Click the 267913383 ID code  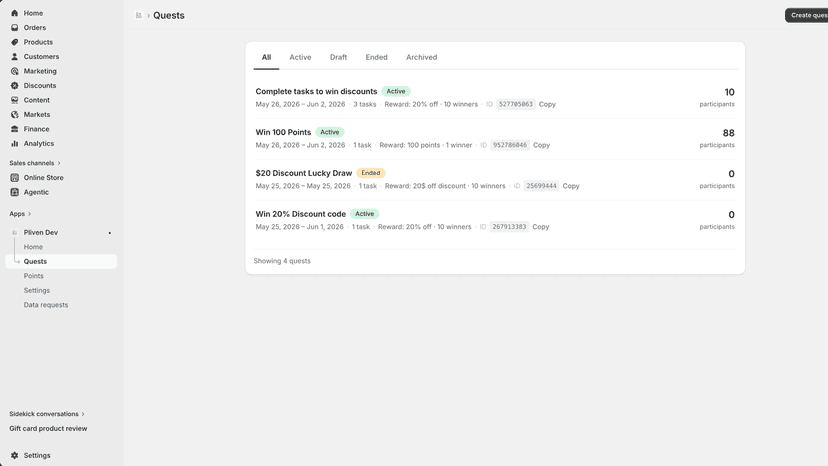509,227
